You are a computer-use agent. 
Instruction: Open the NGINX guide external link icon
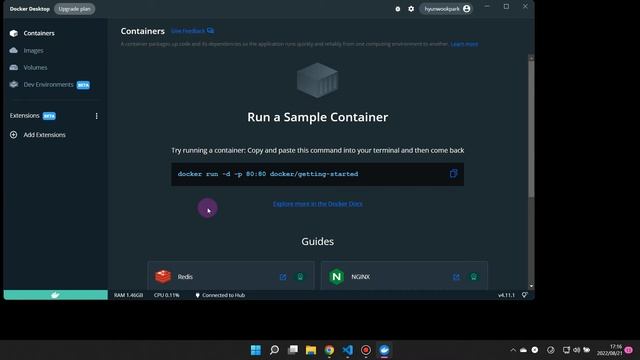[x=456, y=277]
